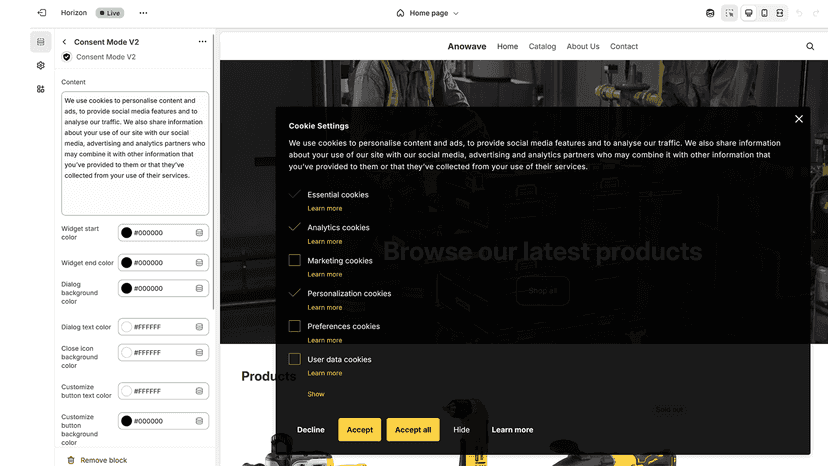Open the Catalog menu item
Screen dimensions: 828x466
542,46
